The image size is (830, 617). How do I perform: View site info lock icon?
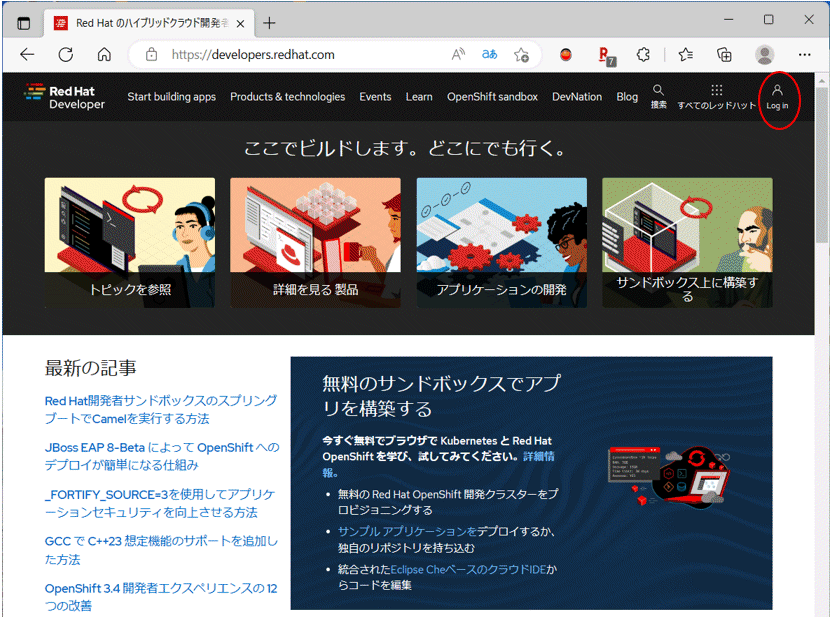(151, 55)
